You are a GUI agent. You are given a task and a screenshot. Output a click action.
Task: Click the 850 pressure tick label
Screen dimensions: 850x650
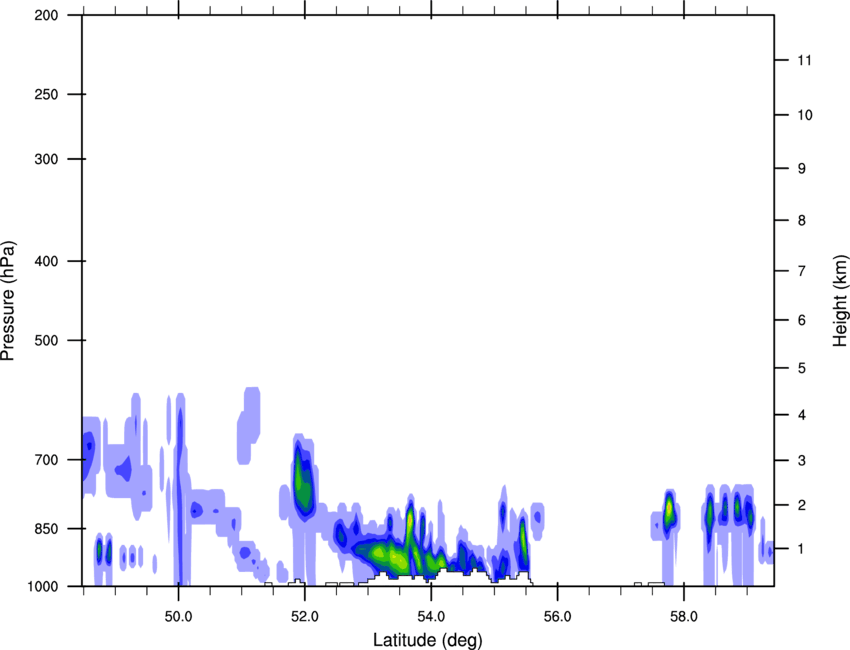click(46, 528)
